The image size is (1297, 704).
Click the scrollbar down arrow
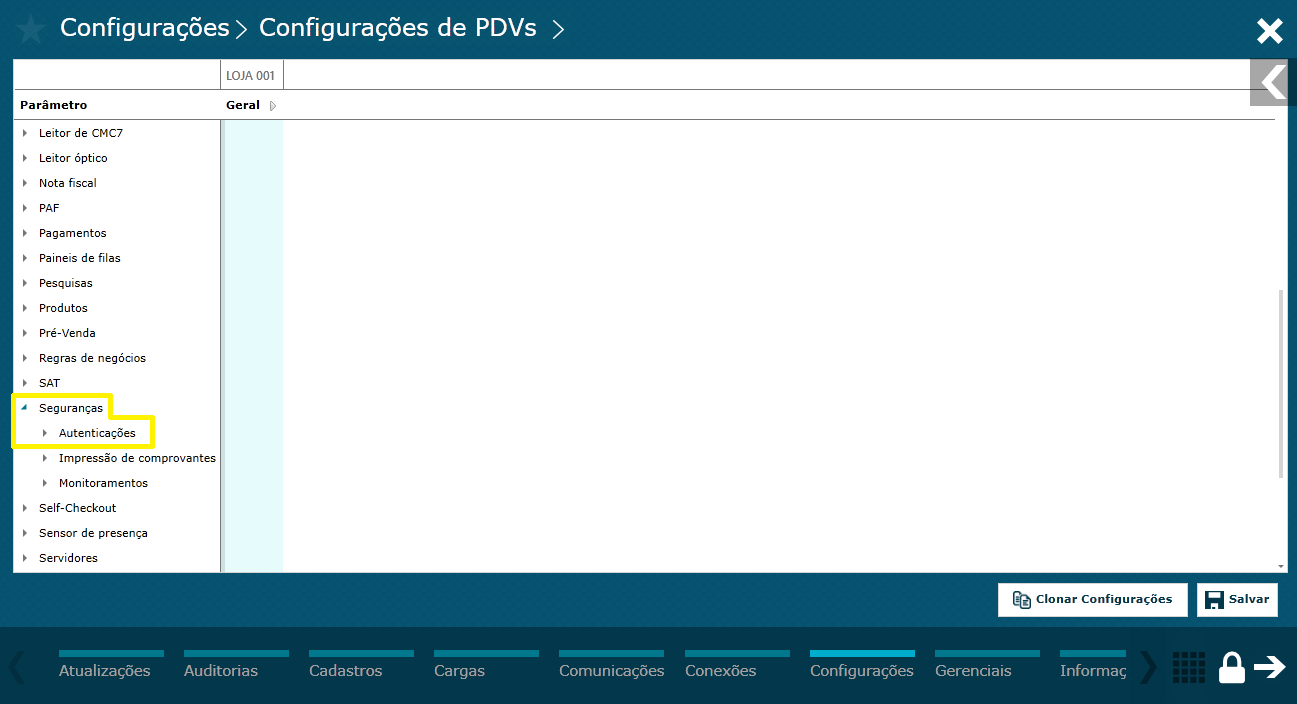pos(1281,566)
